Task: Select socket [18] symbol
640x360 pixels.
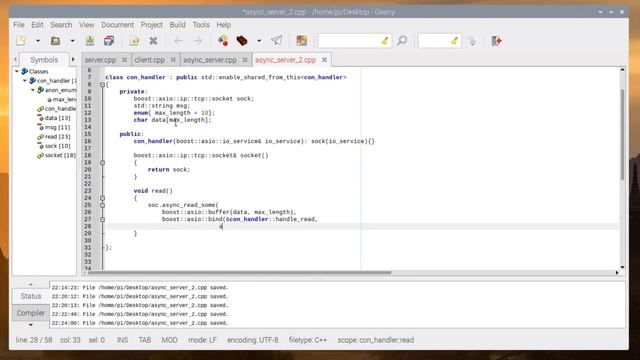Action: [60, 156]
